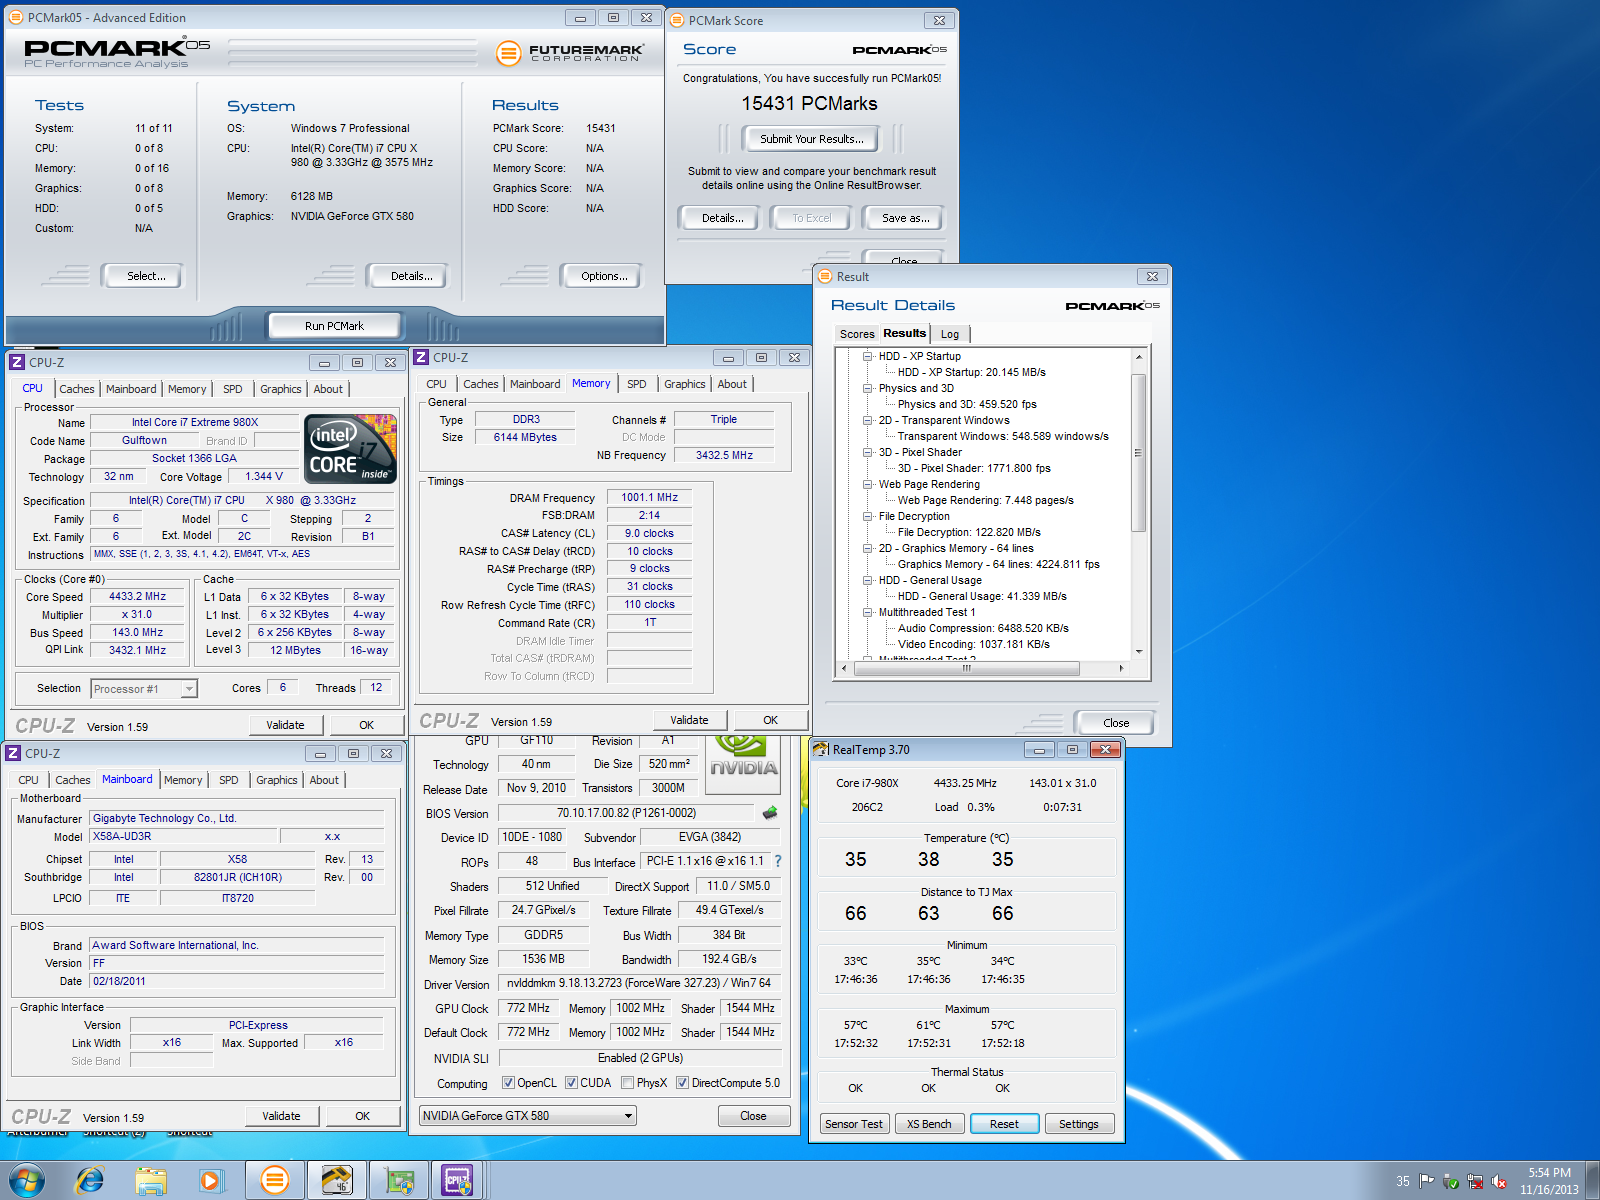Viewport: 1600px width, 1200px height.
Task: Open Windows Explorer folder in taskbar
Action: tap(151, 1181)
